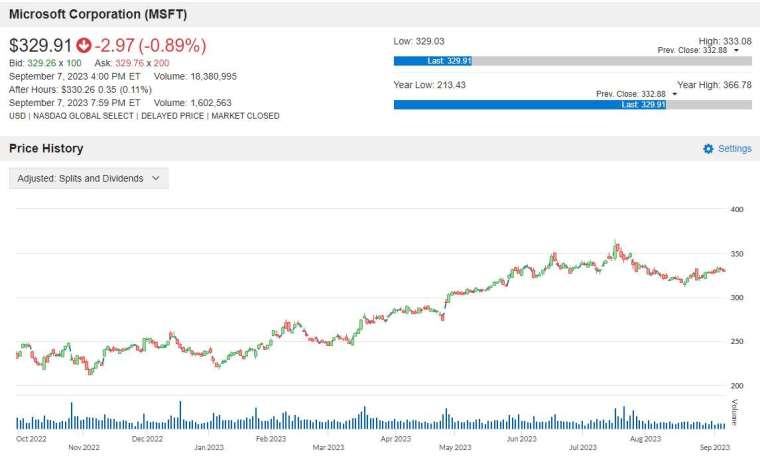The height and width of the screenshot is (460, 760).
Task: Click the -2.97 (-0.89%) change value
Action: pos(151,46)
